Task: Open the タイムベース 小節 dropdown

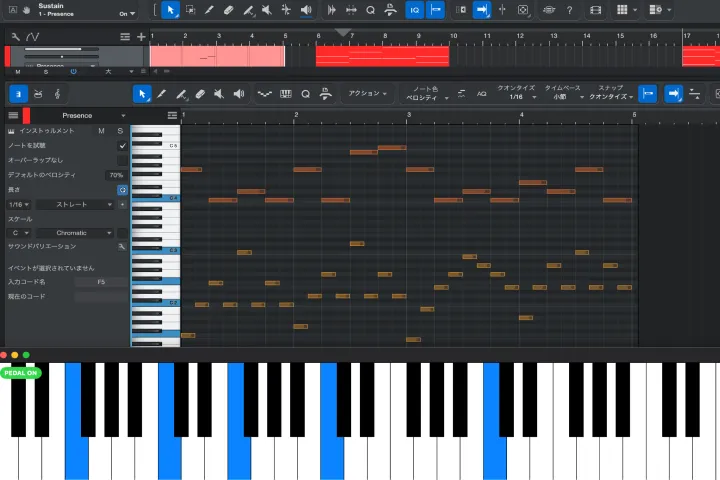Action: coord(563,93)
